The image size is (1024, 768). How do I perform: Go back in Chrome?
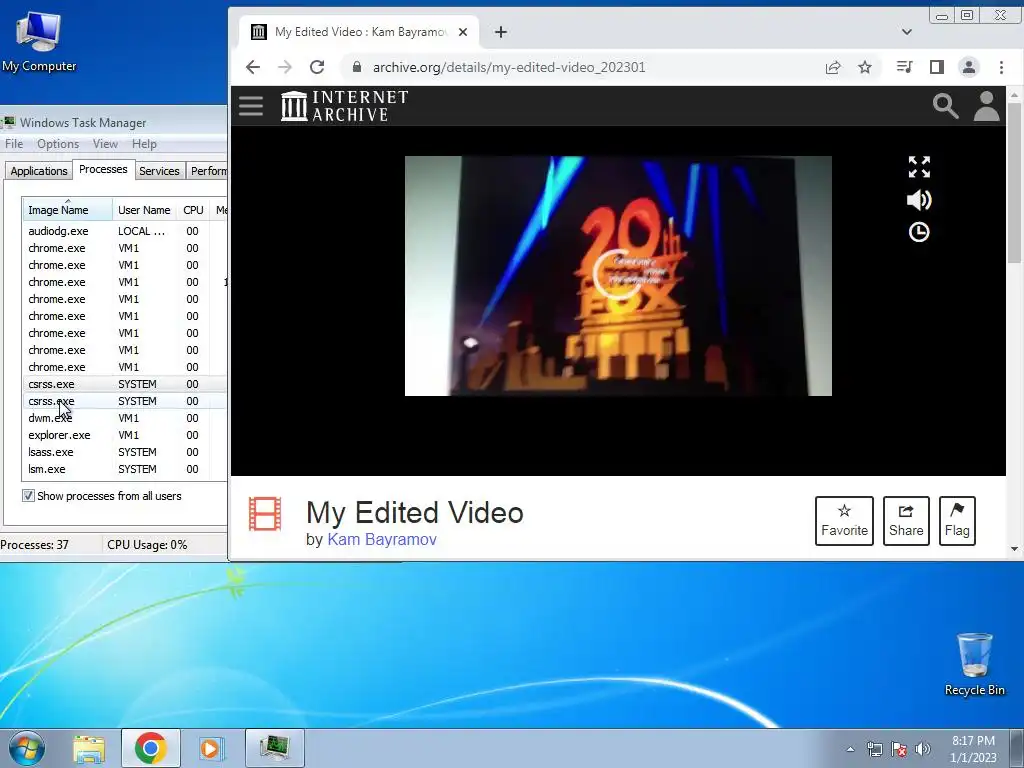coord(253,67)
